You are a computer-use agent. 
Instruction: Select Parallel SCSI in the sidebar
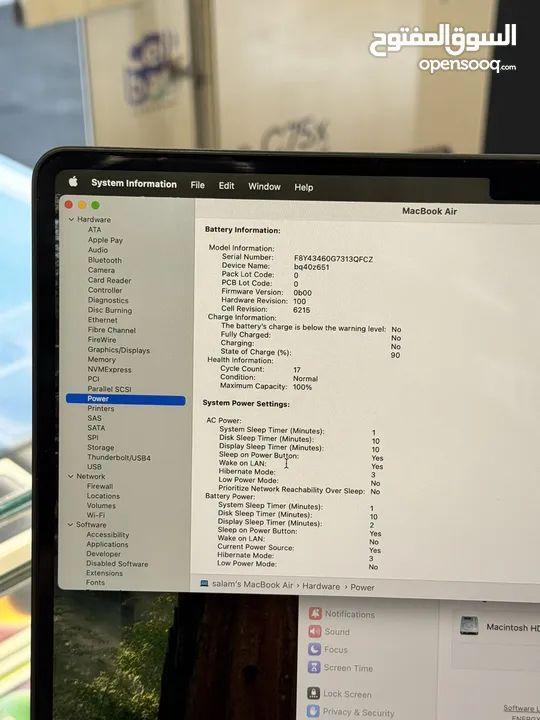109,389
